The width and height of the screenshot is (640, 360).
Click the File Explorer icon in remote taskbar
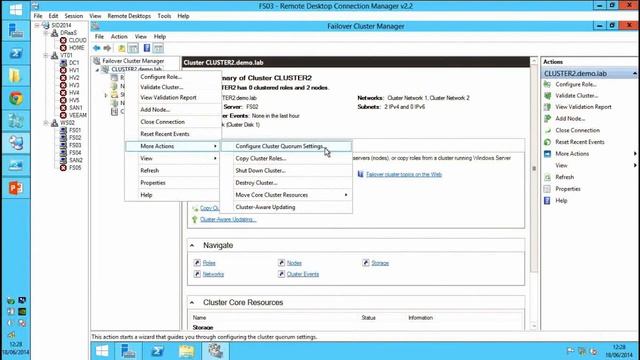[x=187, y=351]
